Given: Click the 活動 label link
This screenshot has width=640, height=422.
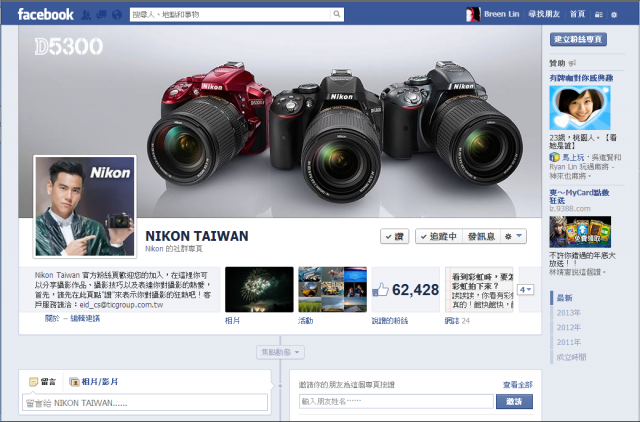Looking at the screenshot, I should click(305, 321).
